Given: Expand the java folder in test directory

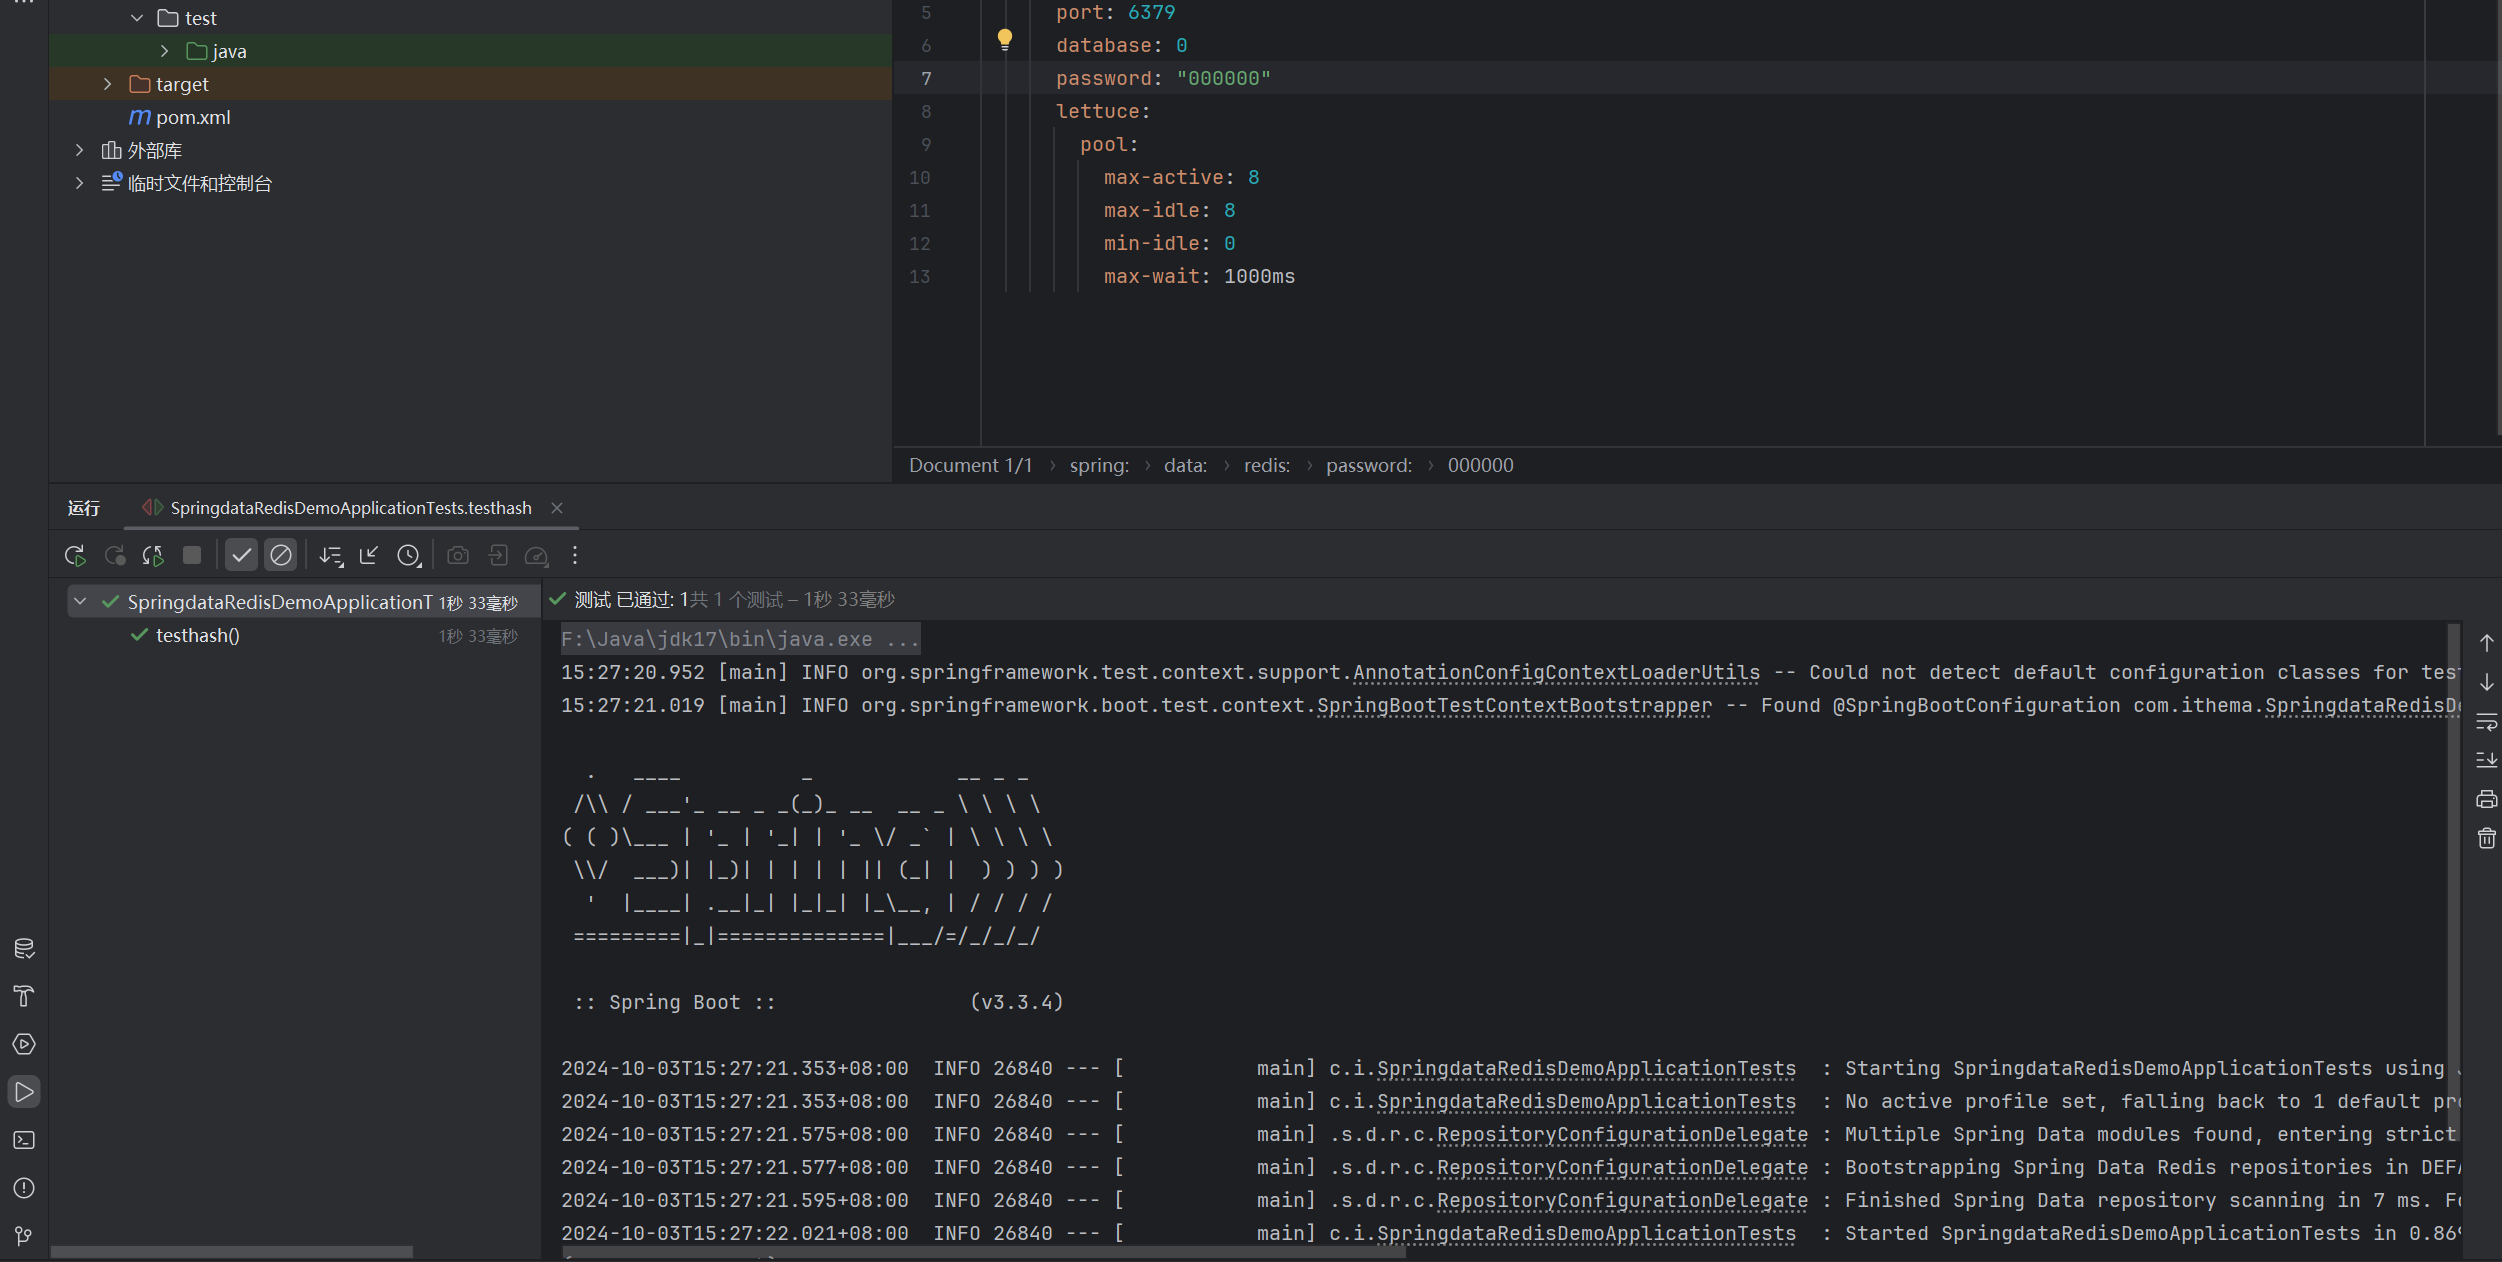Looking at the screenshot, I should point(163,52).
